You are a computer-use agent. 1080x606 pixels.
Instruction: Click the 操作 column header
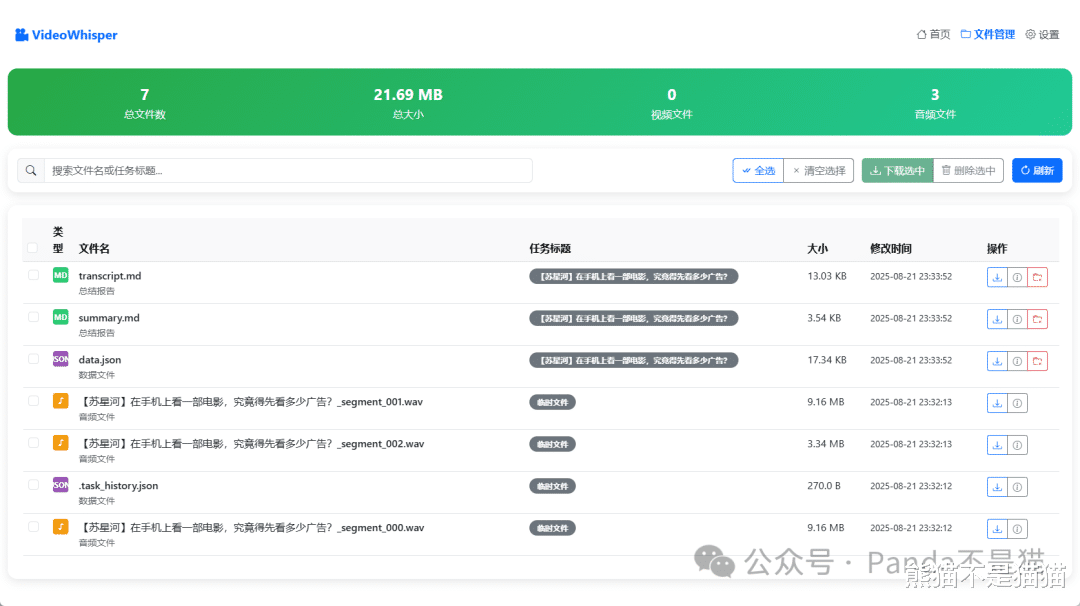[997, 249]
